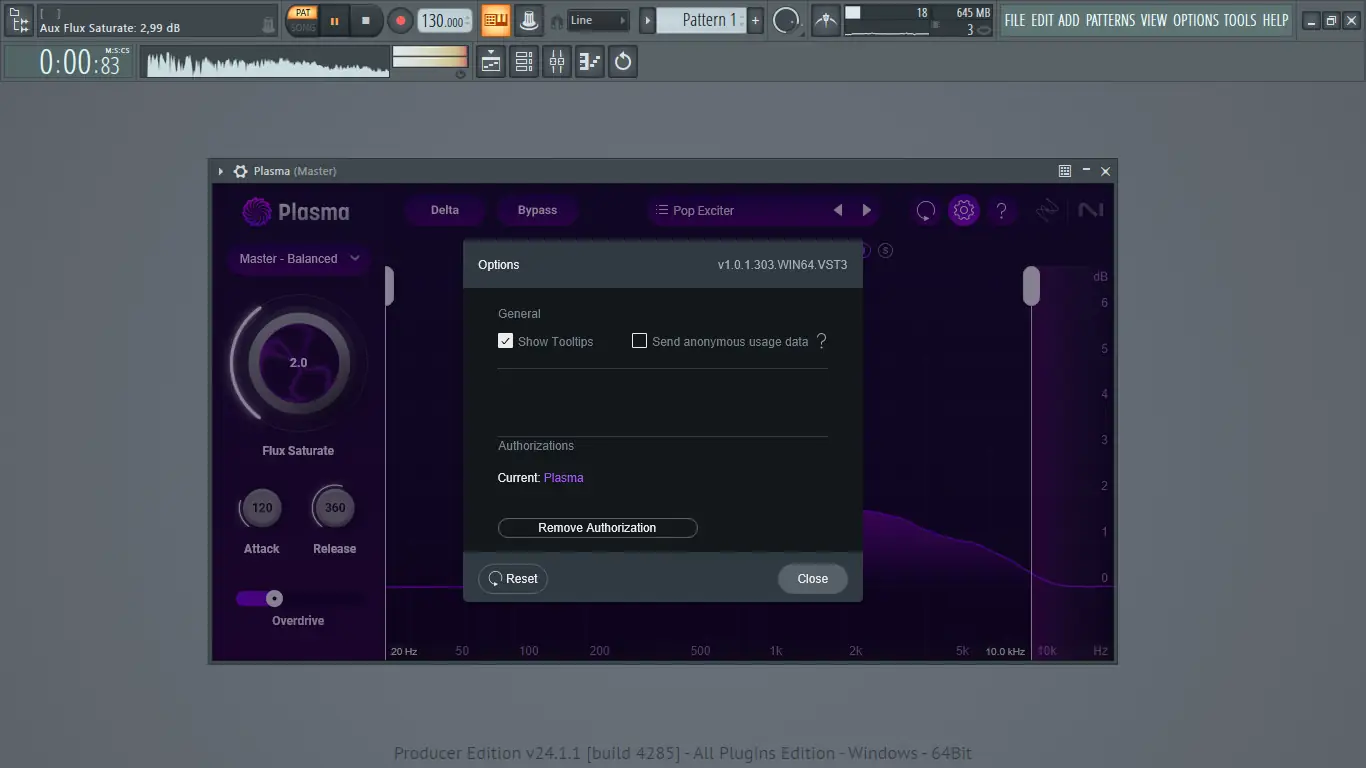Click the circular arrow icon after Piano roll
The image size is (1366, 768).
[623, 62]
